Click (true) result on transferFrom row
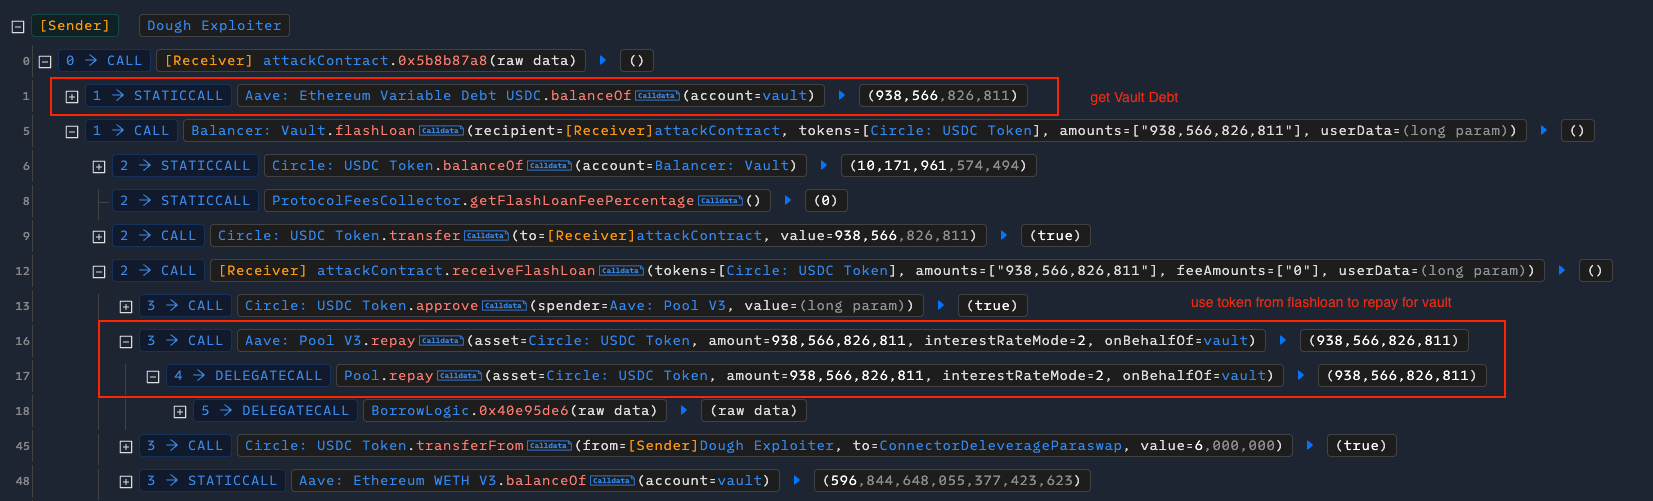Image resolution: width=1653 pixels, height=501 pixels. coord(1363,446)
